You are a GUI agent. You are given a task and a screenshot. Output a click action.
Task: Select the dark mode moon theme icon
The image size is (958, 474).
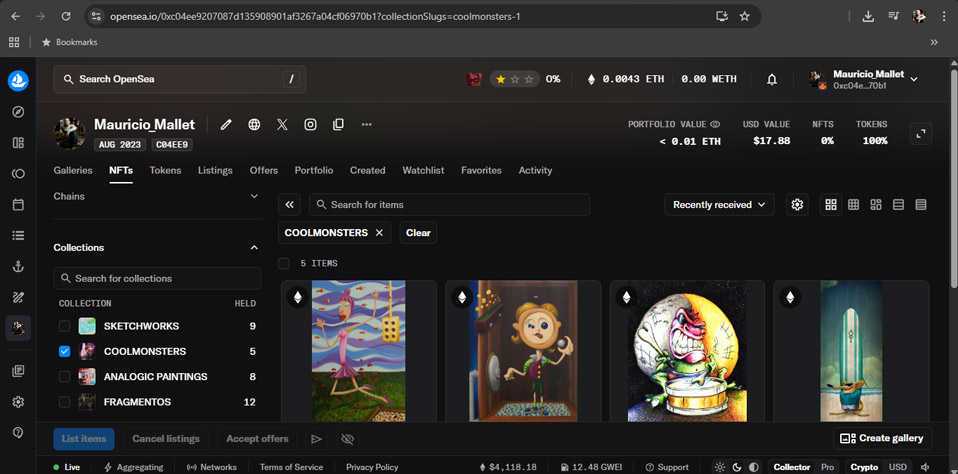[737, 467]
